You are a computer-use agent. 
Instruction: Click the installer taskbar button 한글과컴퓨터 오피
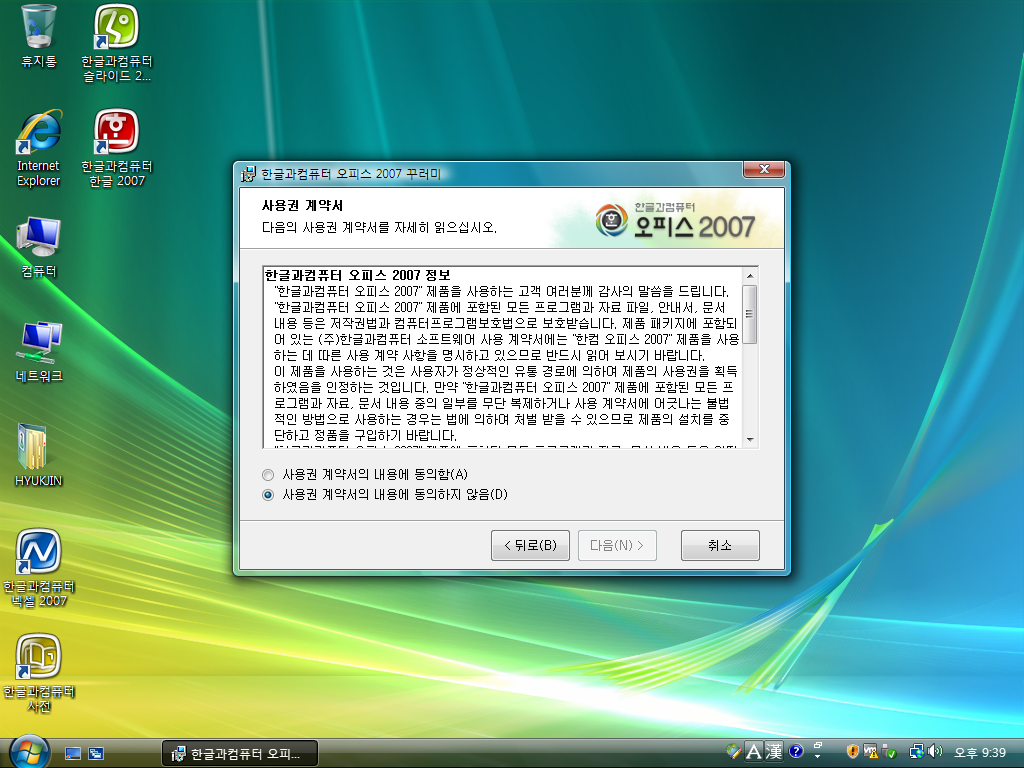point(240,754)
